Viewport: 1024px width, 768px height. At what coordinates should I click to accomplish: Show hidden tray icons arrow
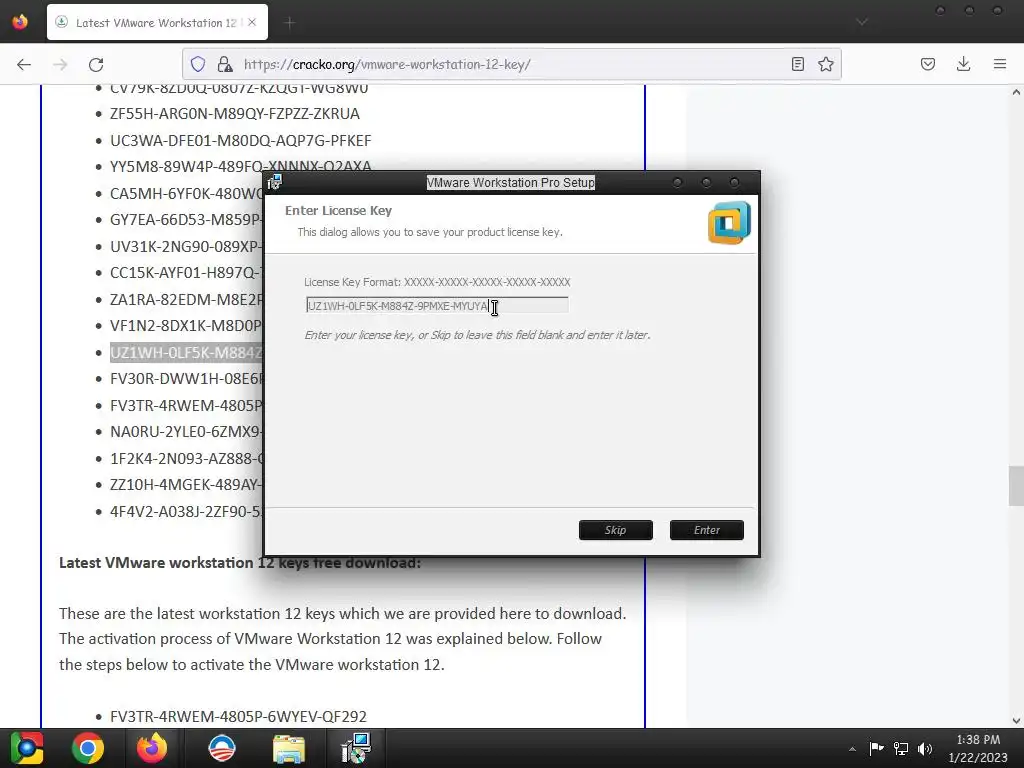tap(852, 749)
